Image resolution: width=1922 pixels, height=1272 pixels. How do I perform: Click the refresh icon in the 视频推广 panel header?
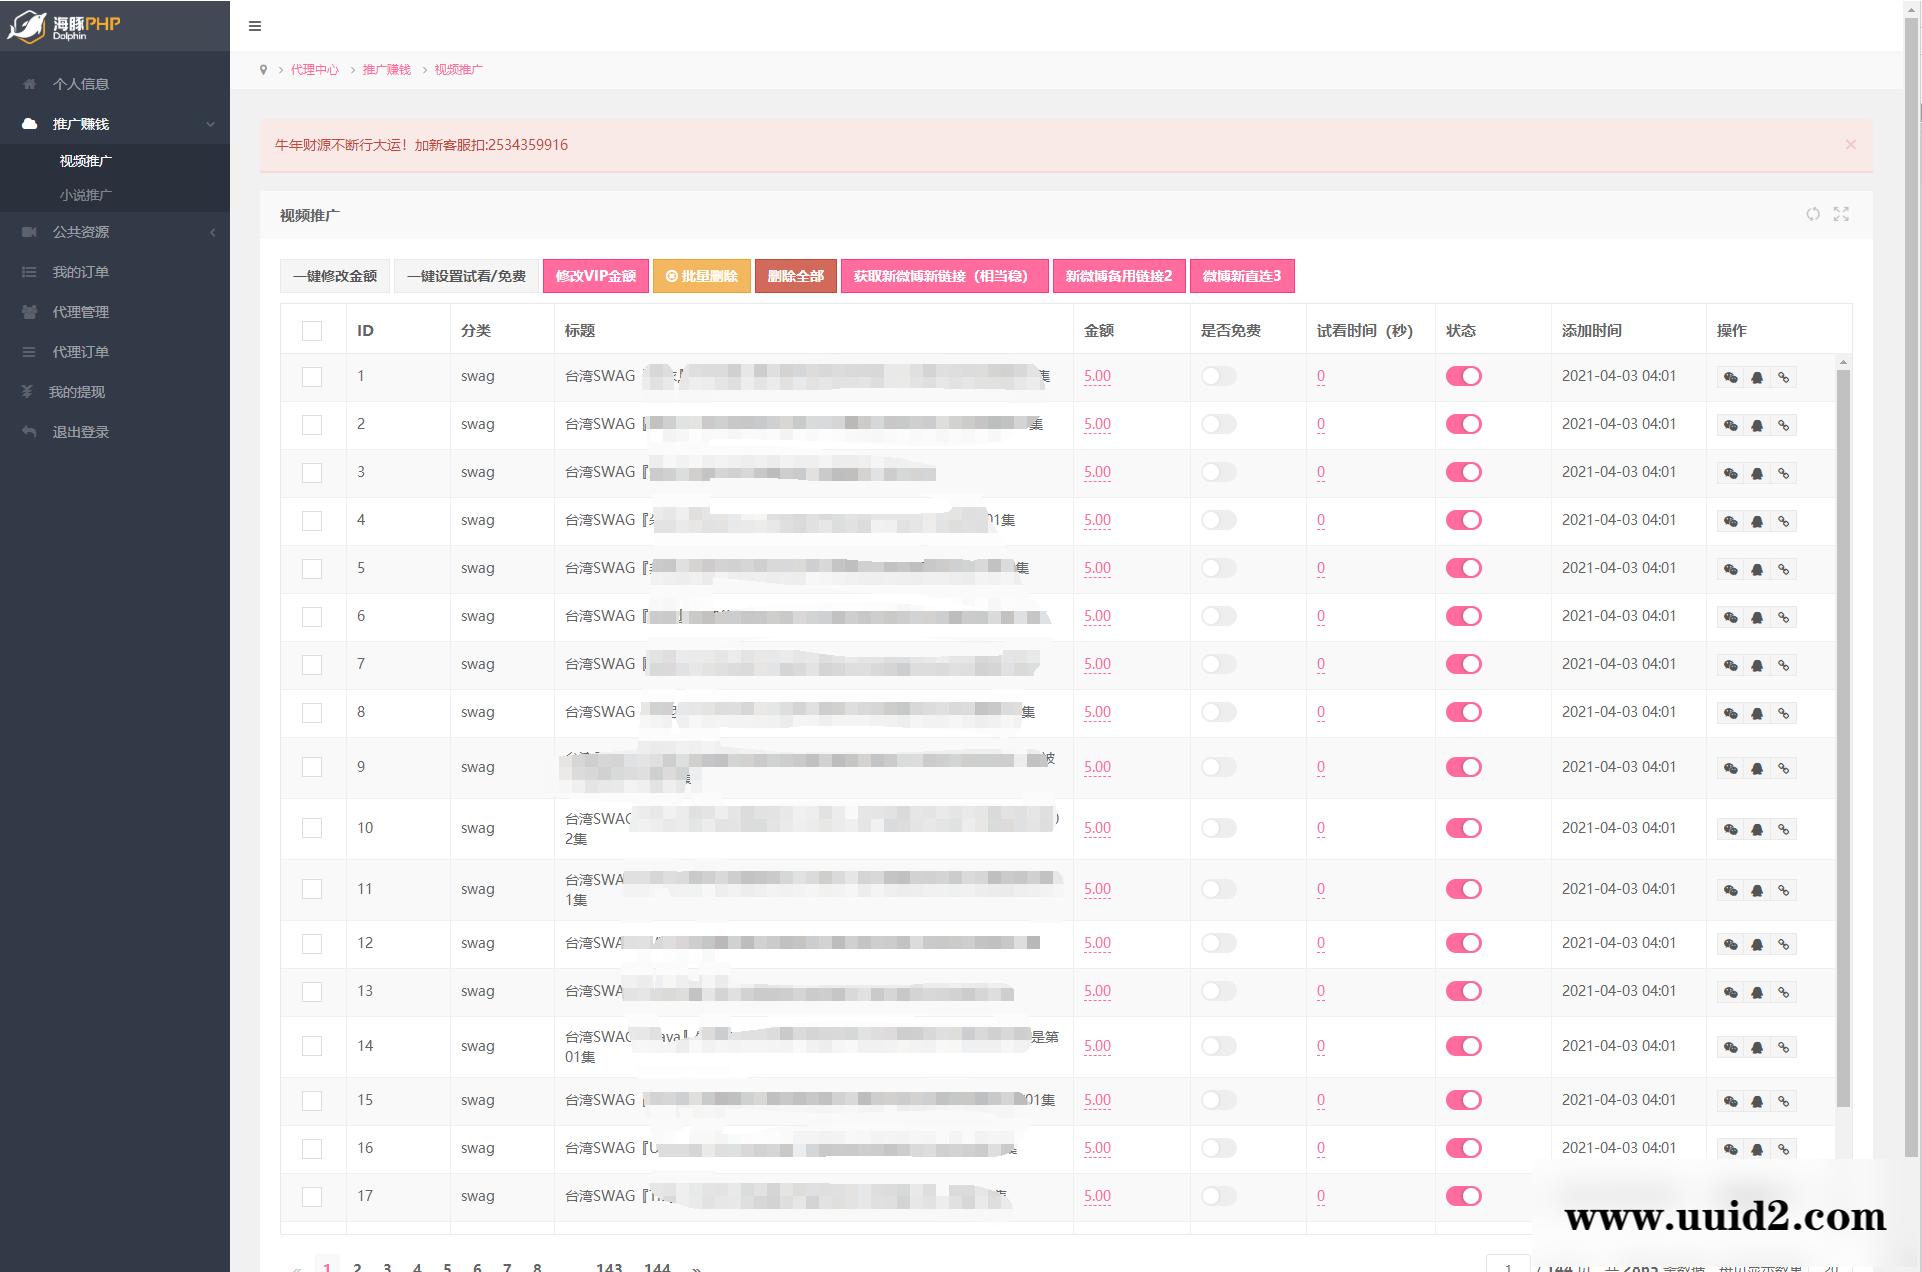pos(1812,214)
